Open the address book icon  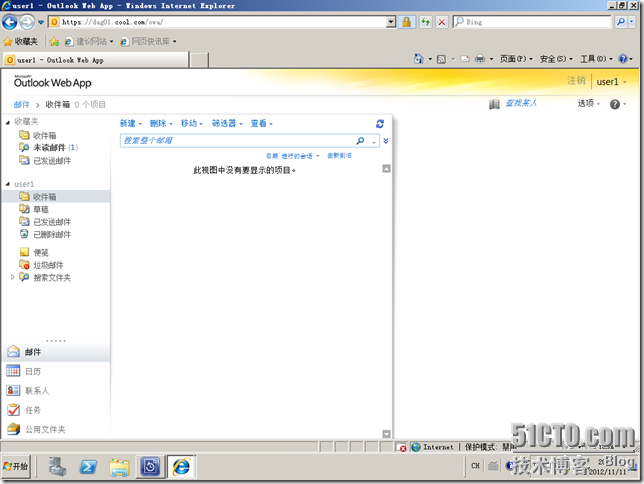click(494, 104)
